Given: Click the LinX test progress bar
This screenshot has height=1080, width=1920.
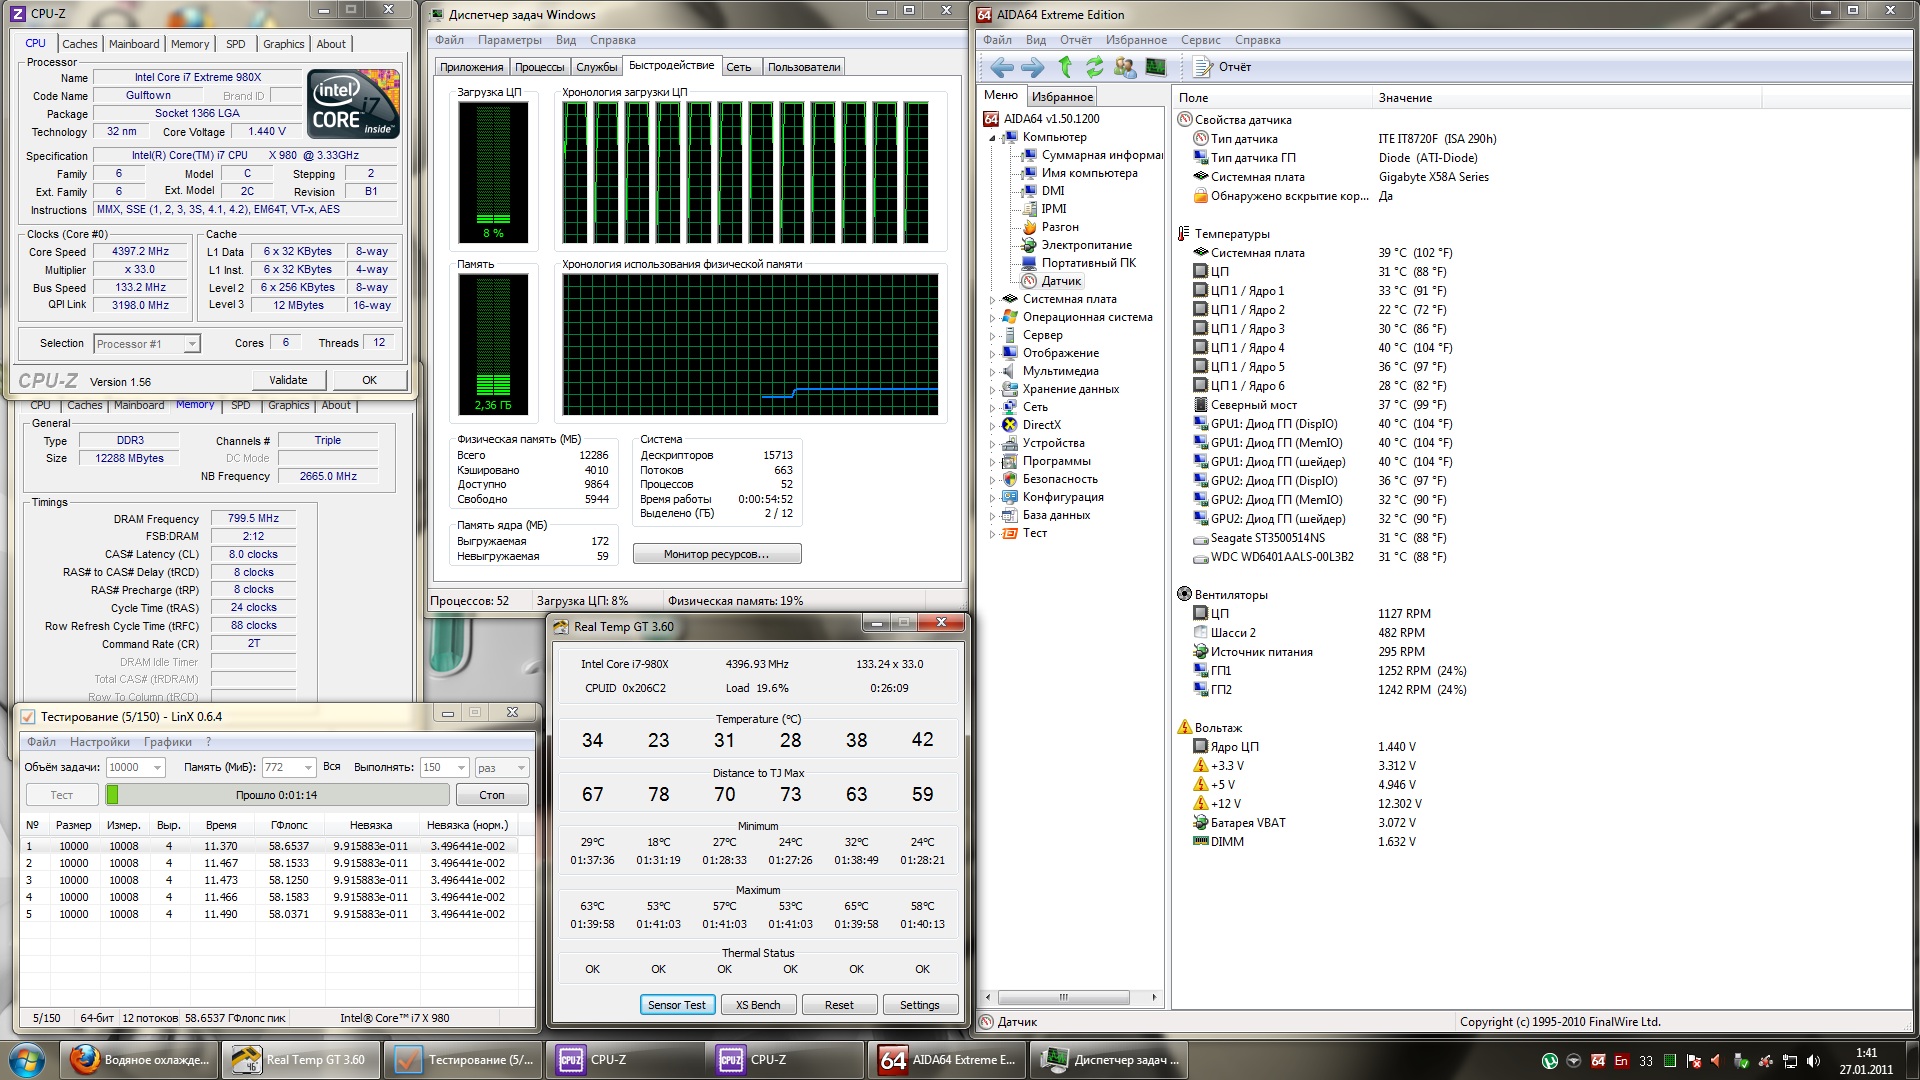Looking at the screenshot, I should [277, 795].
